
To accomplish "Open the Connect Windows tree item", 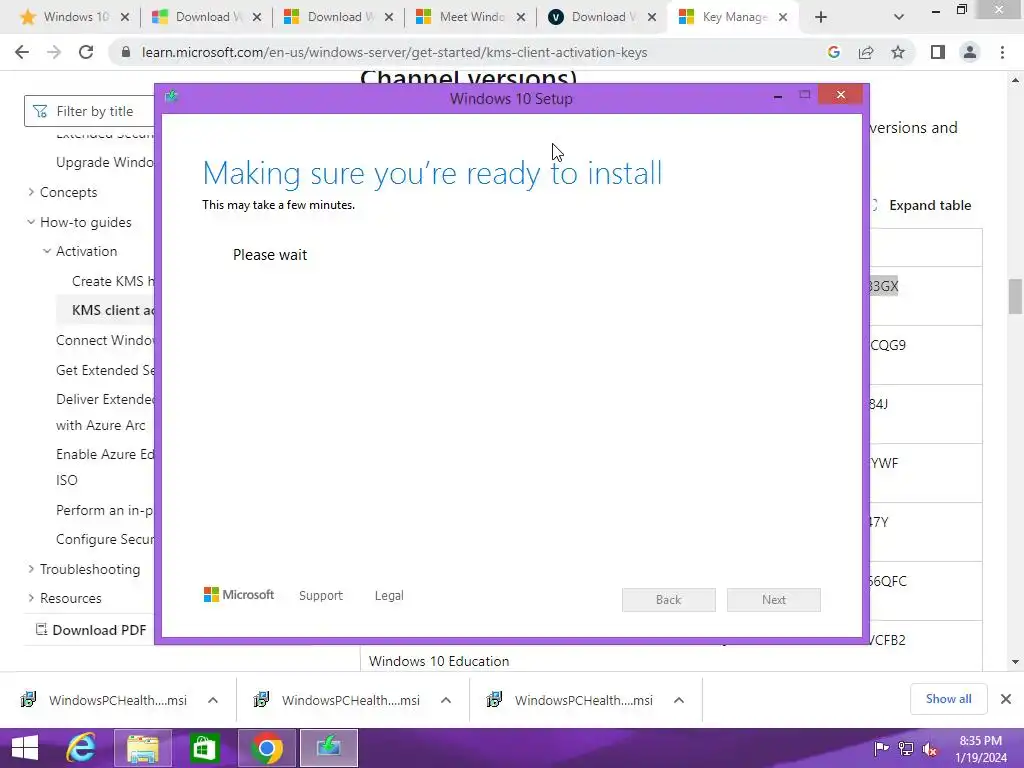I will coord(105,340).
